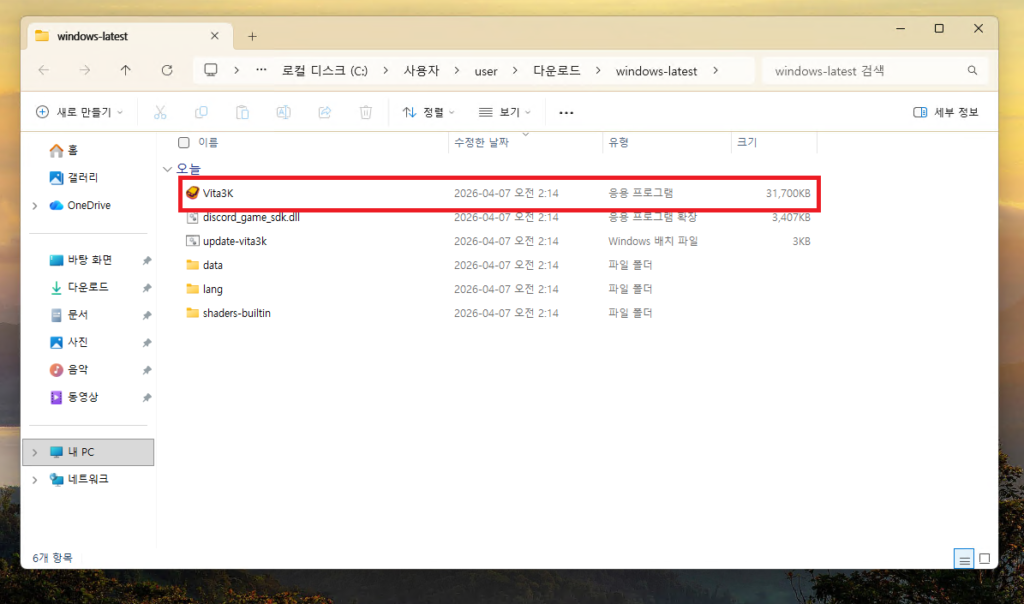This screenshot has height=604, width=1024.
Task: Click the Cut scissors icon in toolbar
Action: pyautogui.click(x=160, y=112)
